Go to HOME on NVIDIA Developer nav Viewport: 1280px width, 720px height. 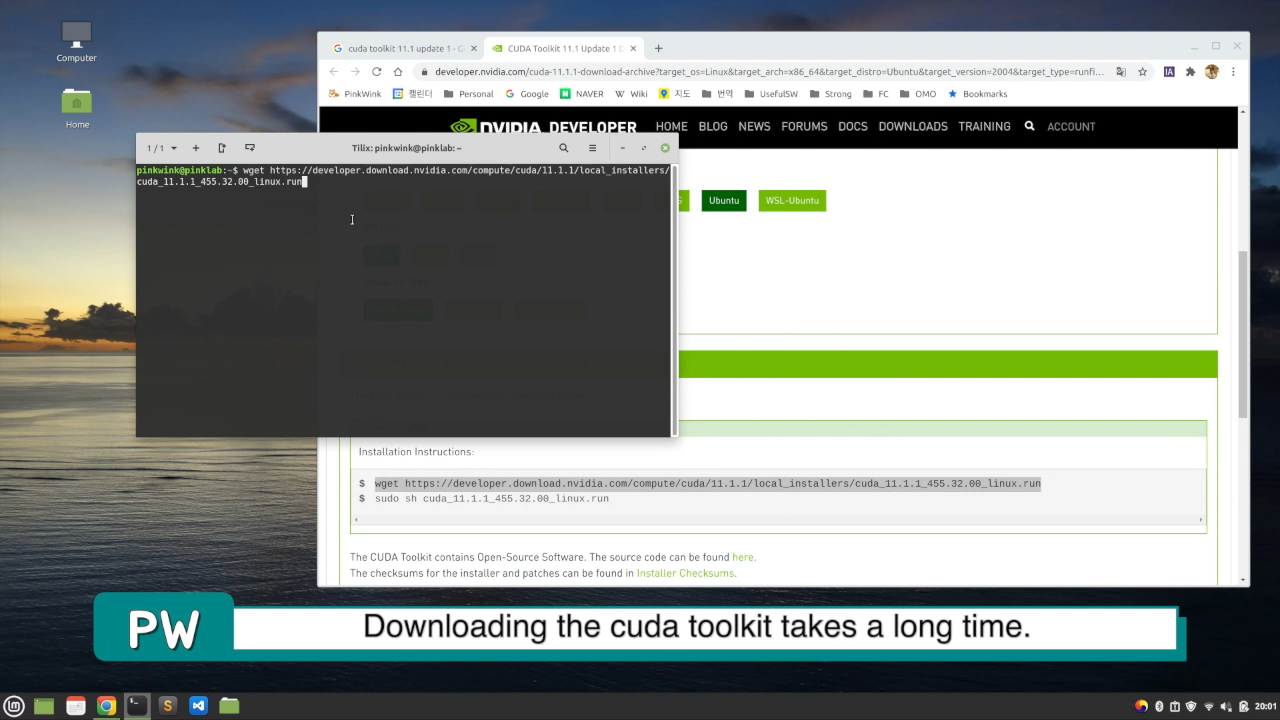[671, 127]
